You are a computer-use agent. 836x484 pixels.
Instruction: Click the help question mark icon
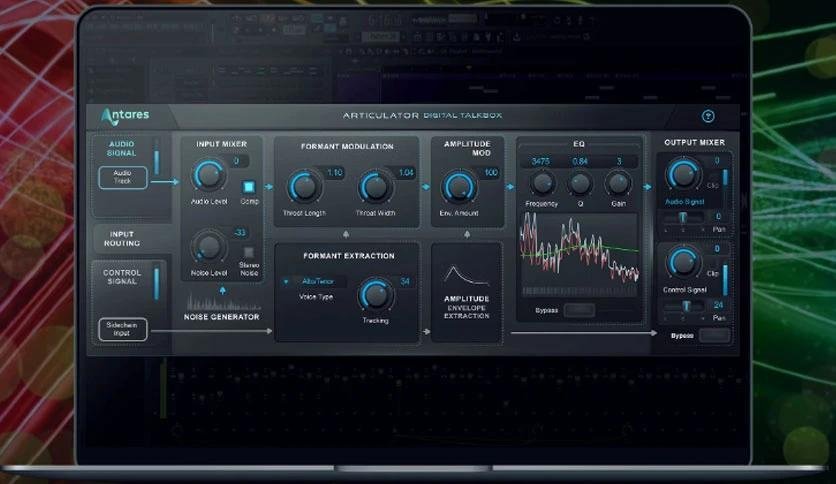click(709, 116)
